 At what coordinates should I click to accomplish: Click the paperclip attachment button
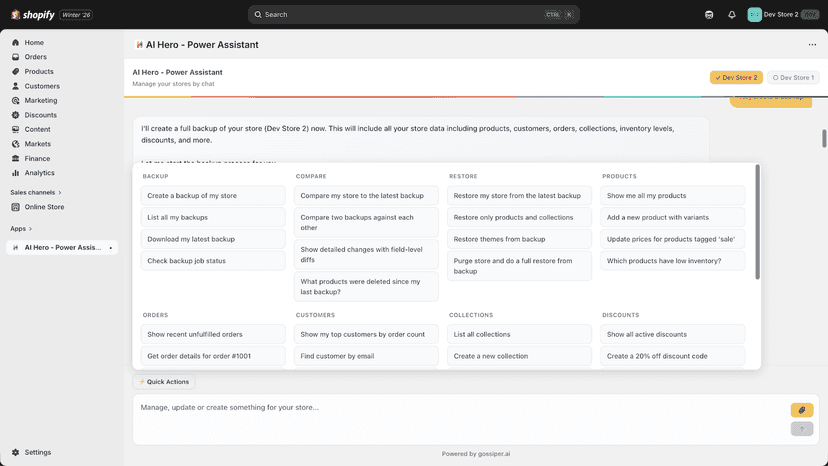802,410
